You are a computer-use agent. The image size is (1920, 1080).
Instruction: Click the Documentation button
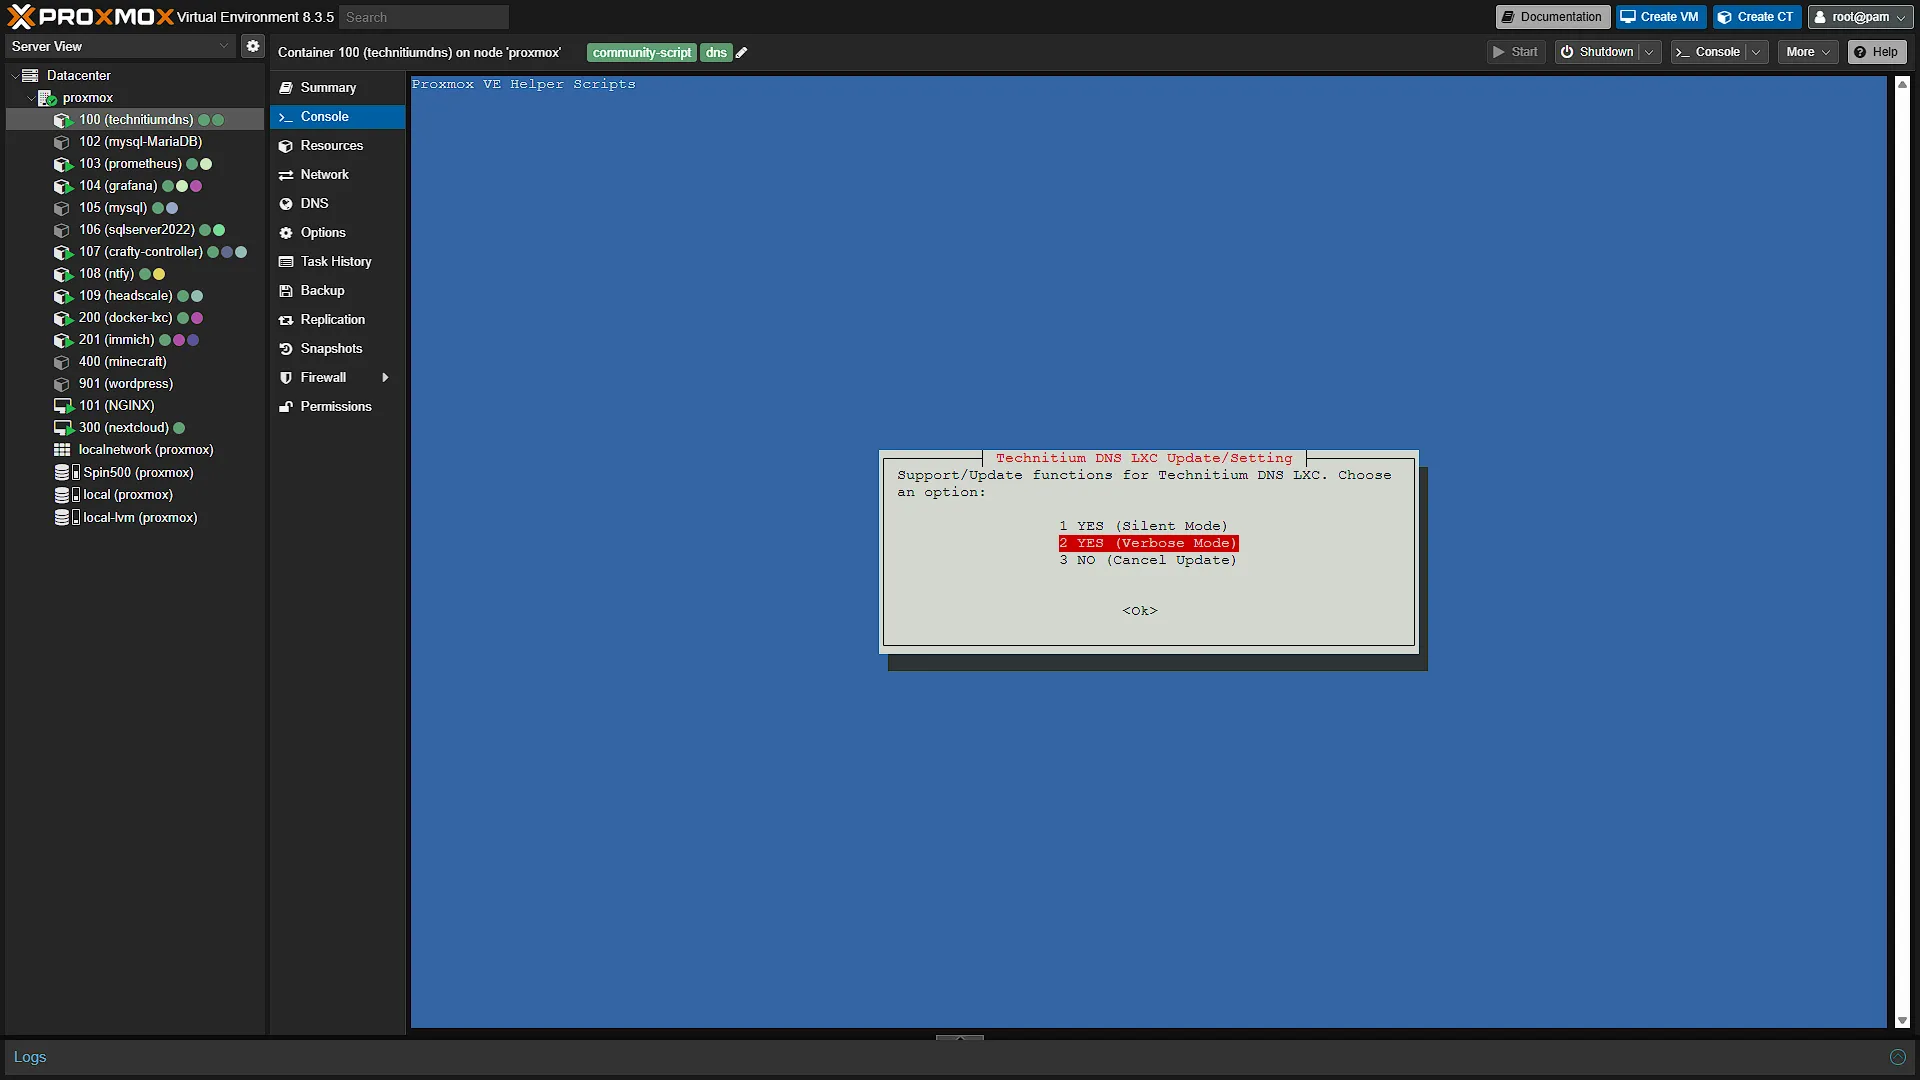pos(1551,17)
